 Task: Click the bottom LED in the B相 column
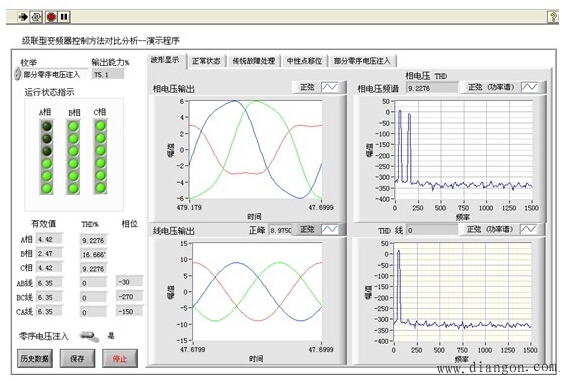click(x=73, y=188)
